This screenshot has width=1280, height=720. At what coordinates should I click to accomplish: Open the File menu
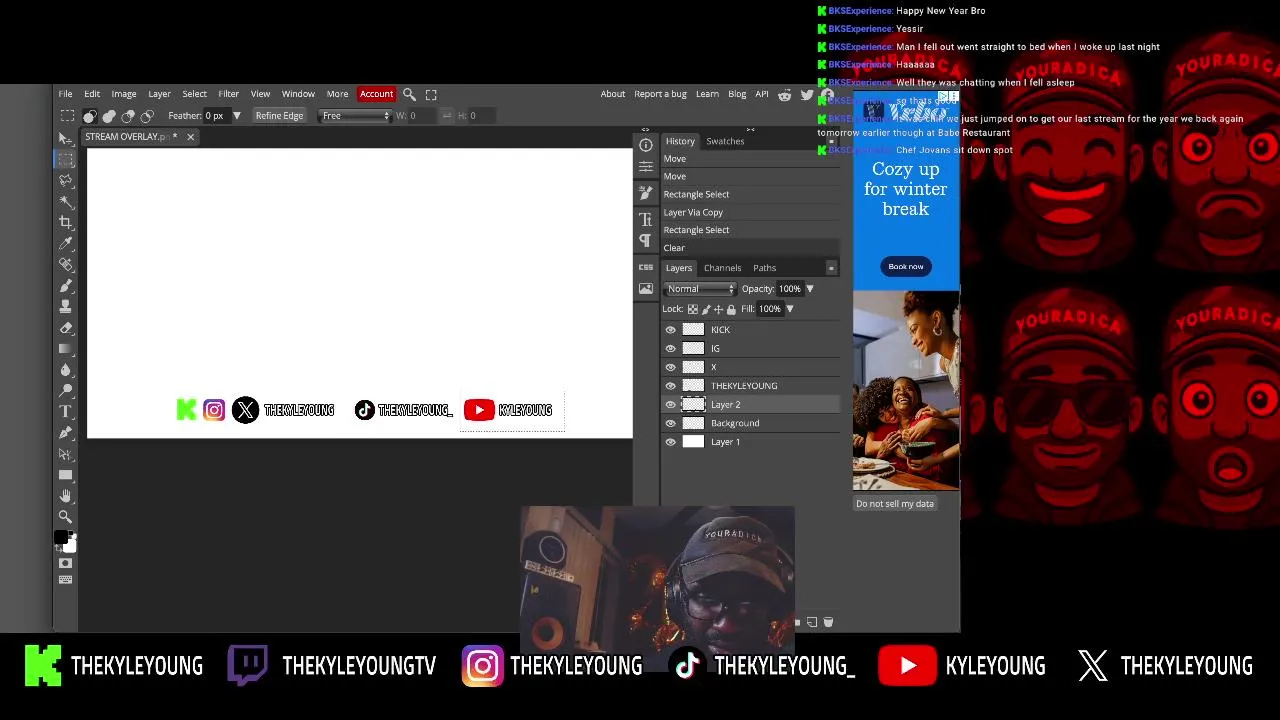click(x=65, y=94)
